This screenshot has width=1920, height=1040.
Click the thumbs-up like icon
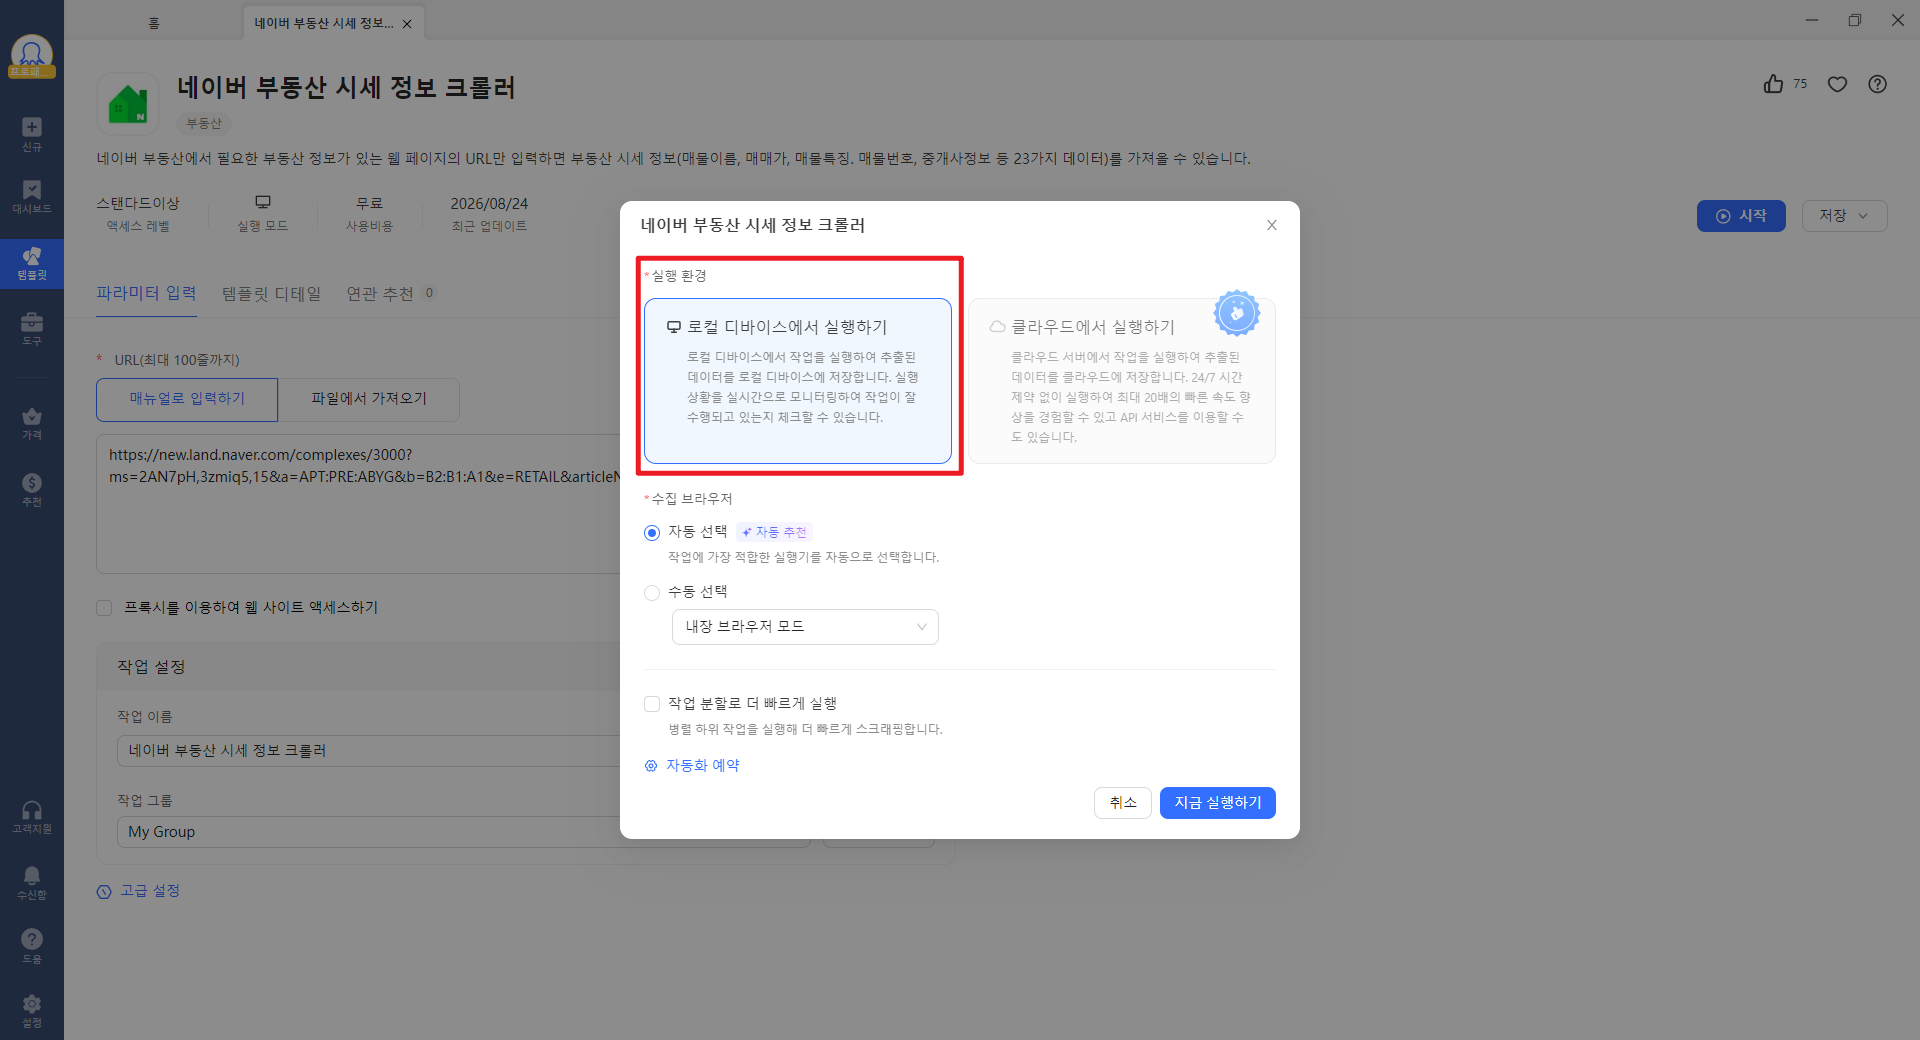click(x=1773, y=84)
